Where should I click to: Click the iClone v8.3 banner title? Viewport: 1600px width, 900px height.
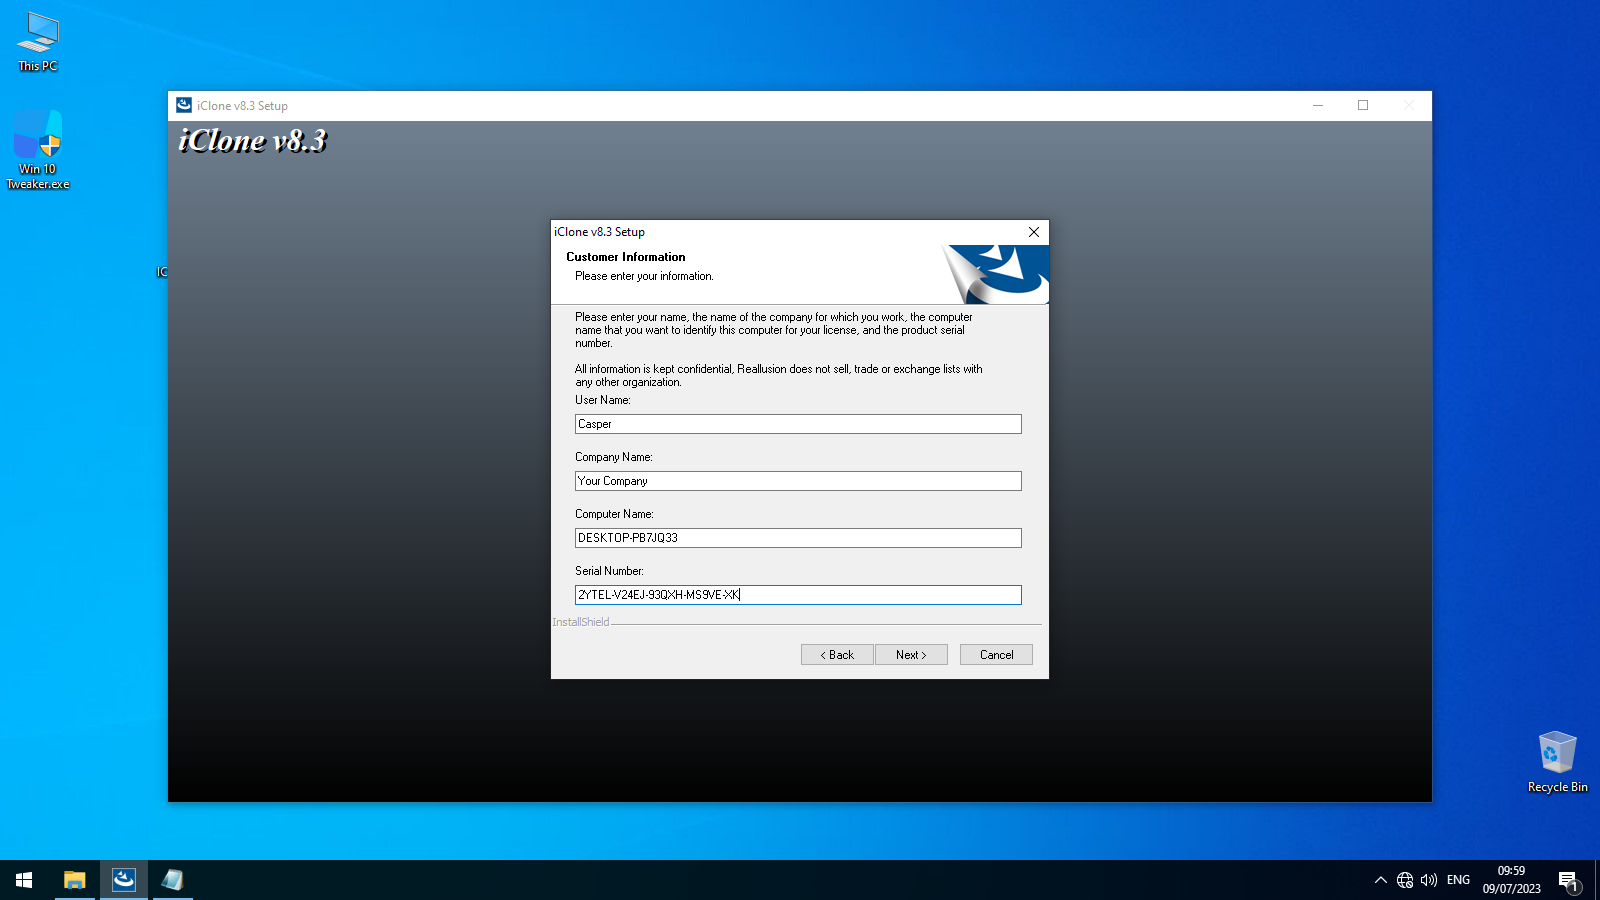[x=252, y=141]
